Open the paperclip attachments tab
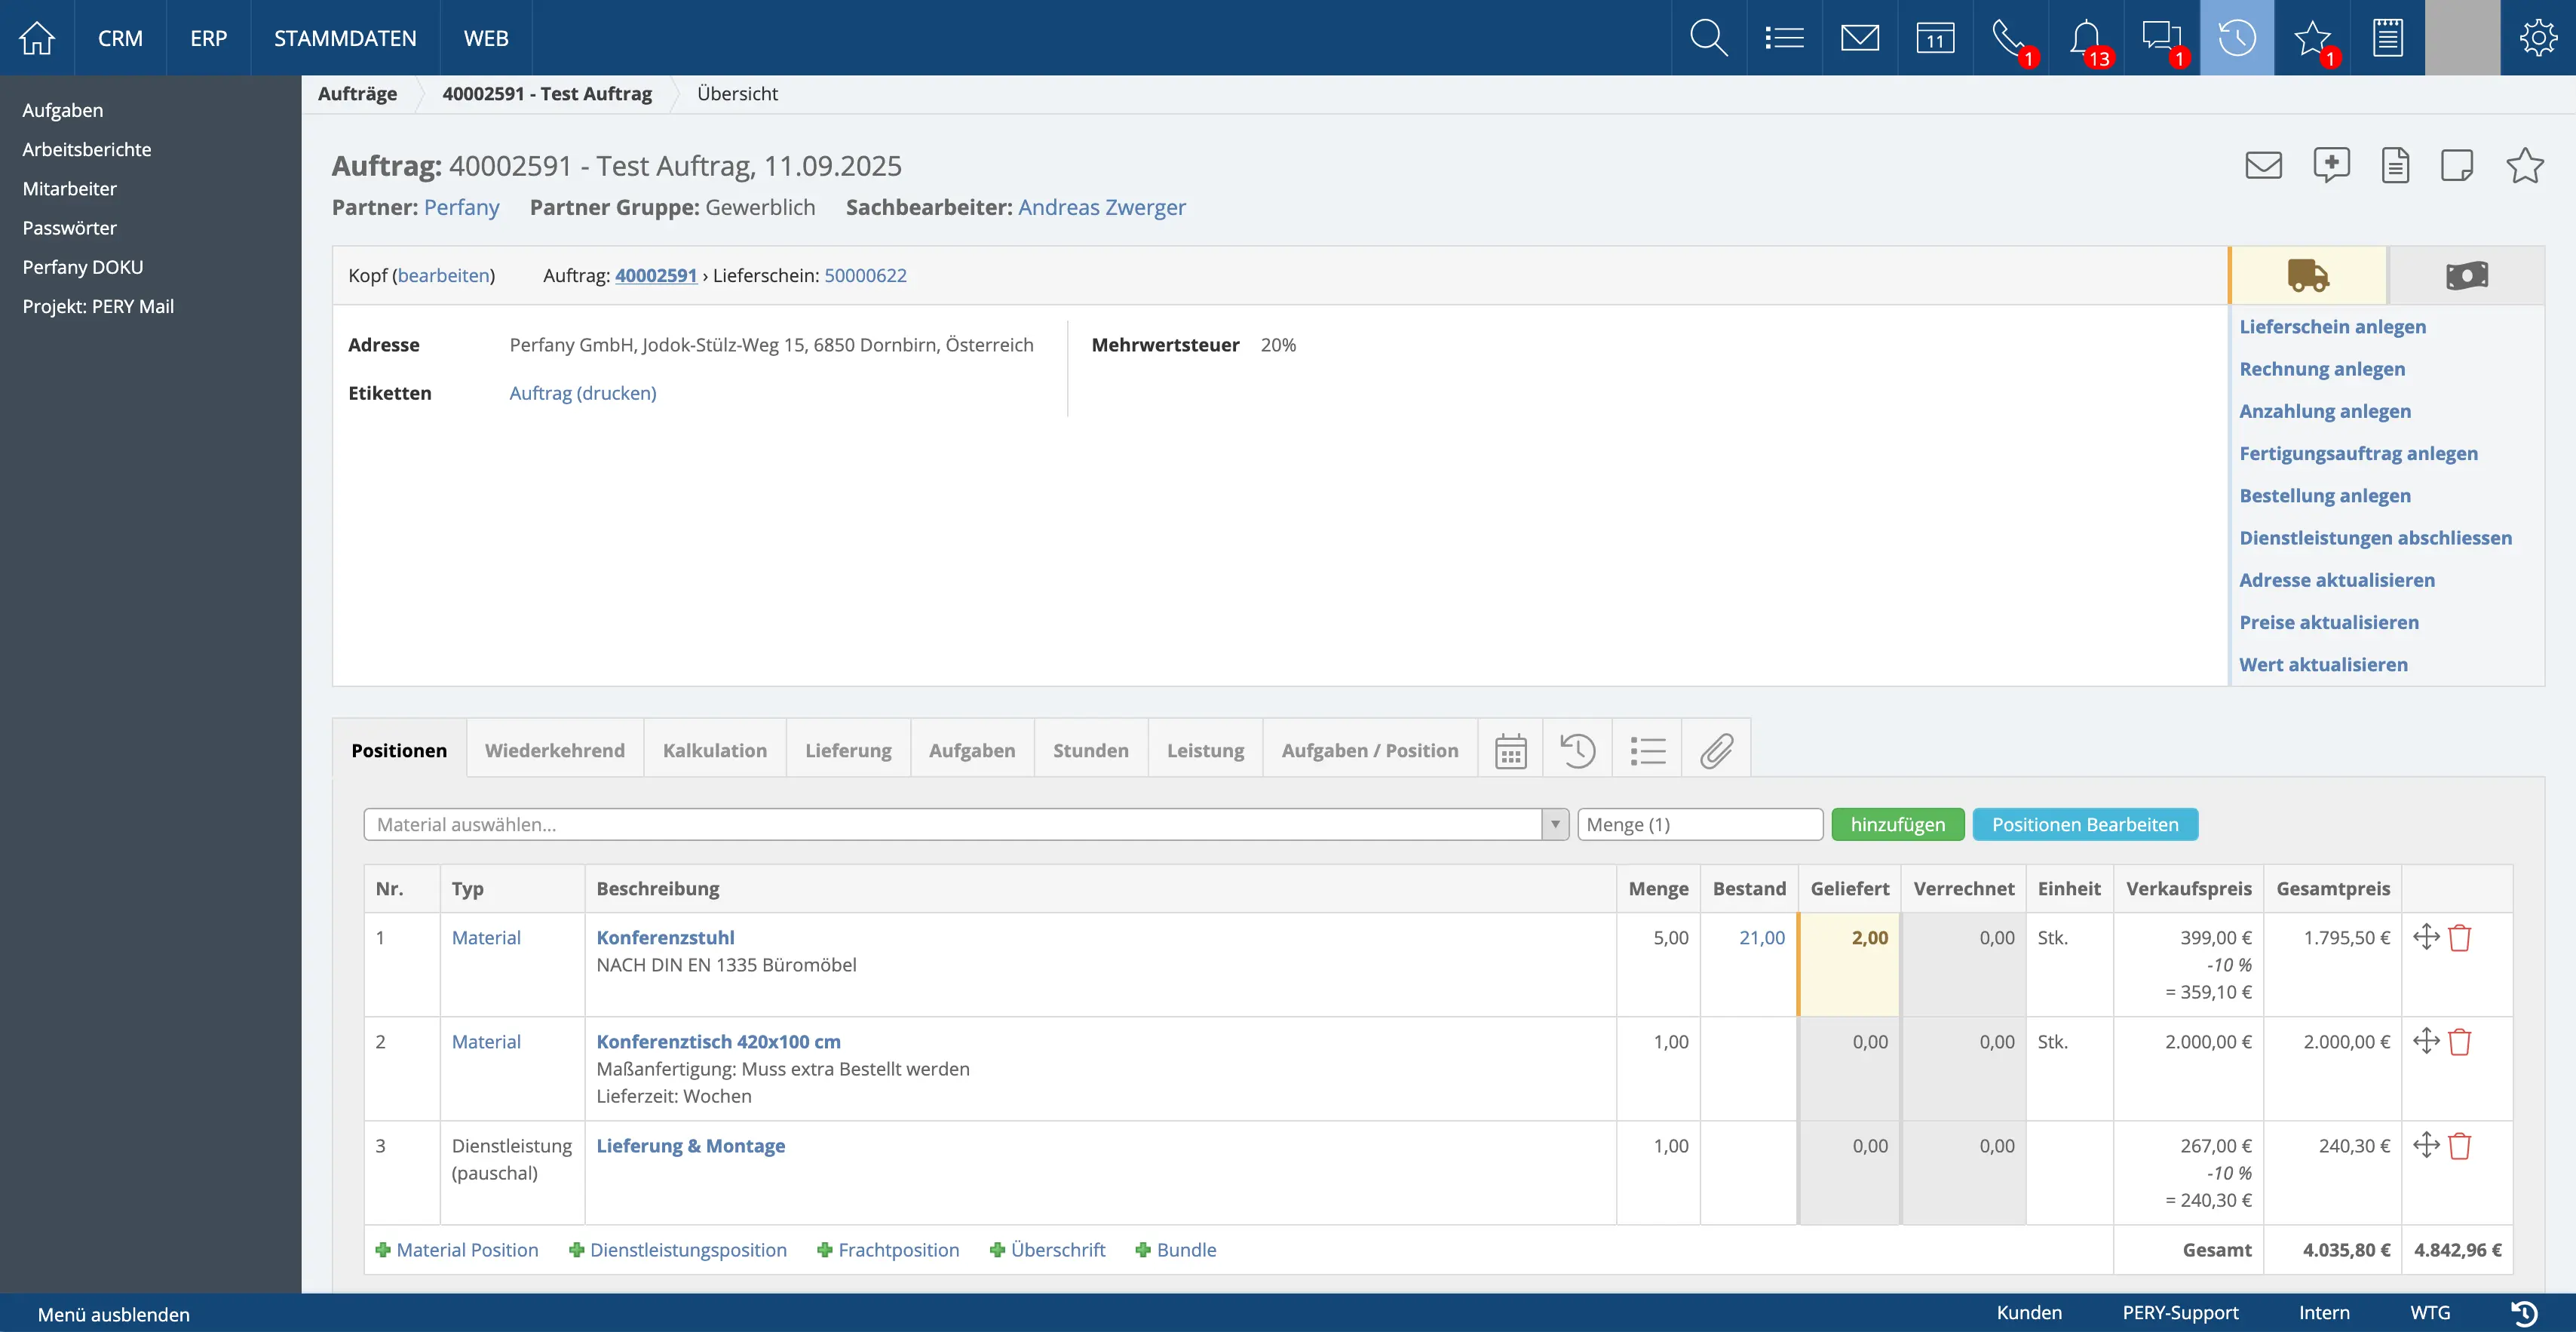Image resolution: width=2576 pixels, height=1332 pixels. 1716,750
